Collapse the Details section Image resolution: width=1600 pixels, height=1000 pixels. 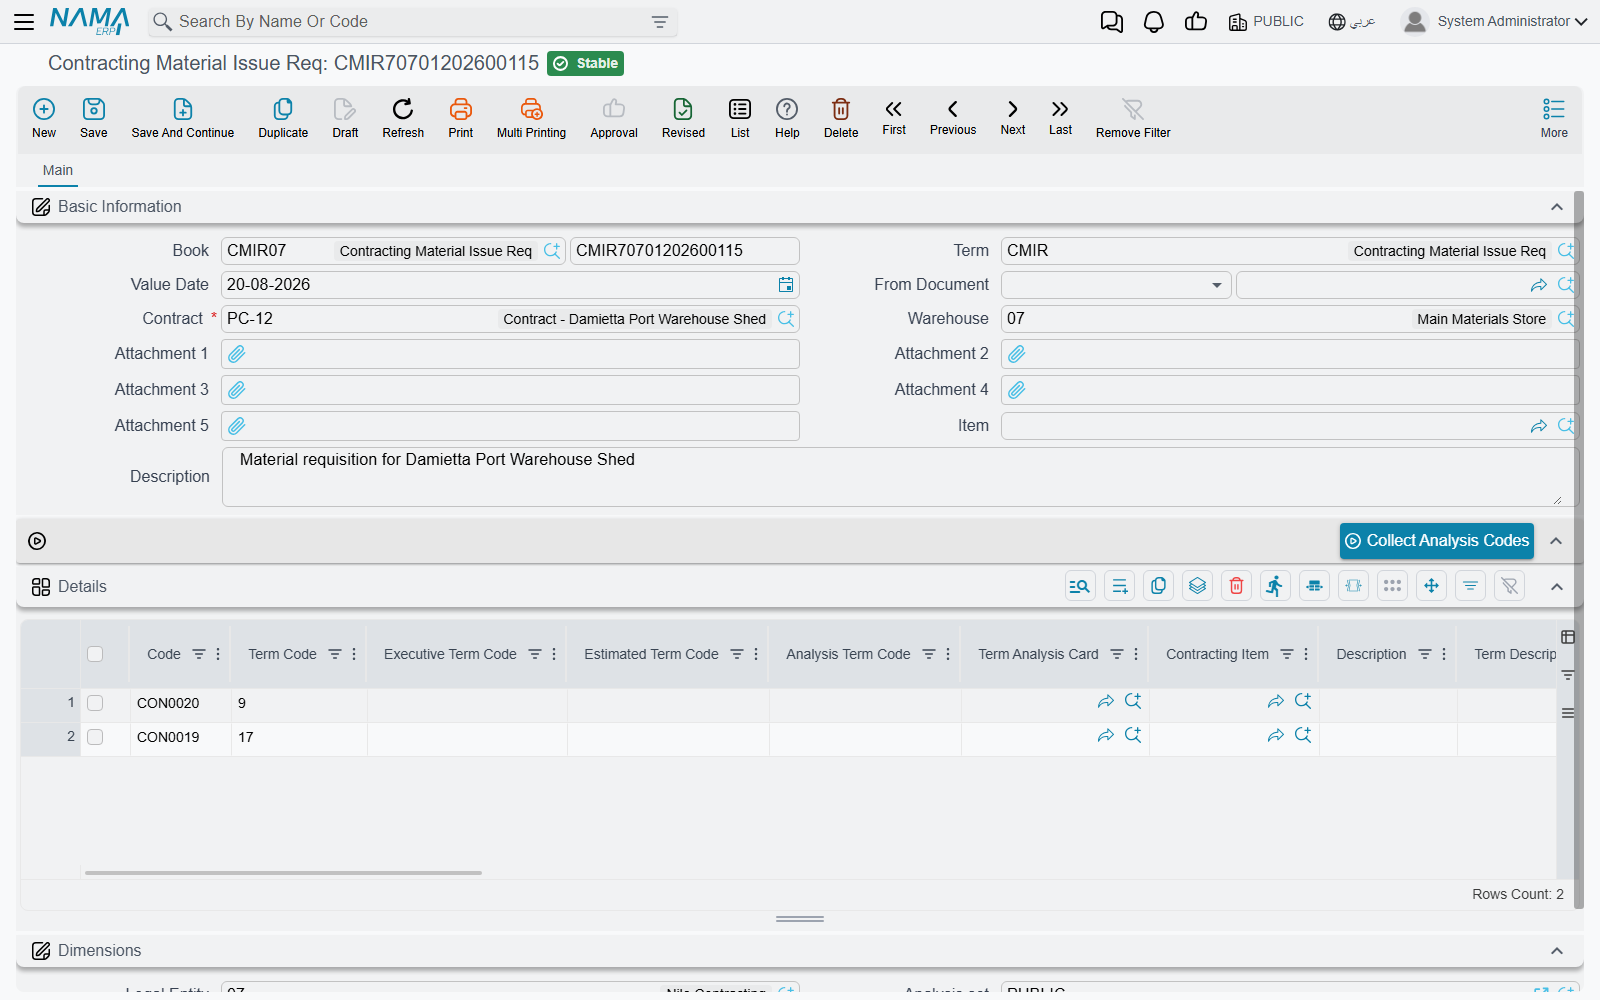(1557, 587)
